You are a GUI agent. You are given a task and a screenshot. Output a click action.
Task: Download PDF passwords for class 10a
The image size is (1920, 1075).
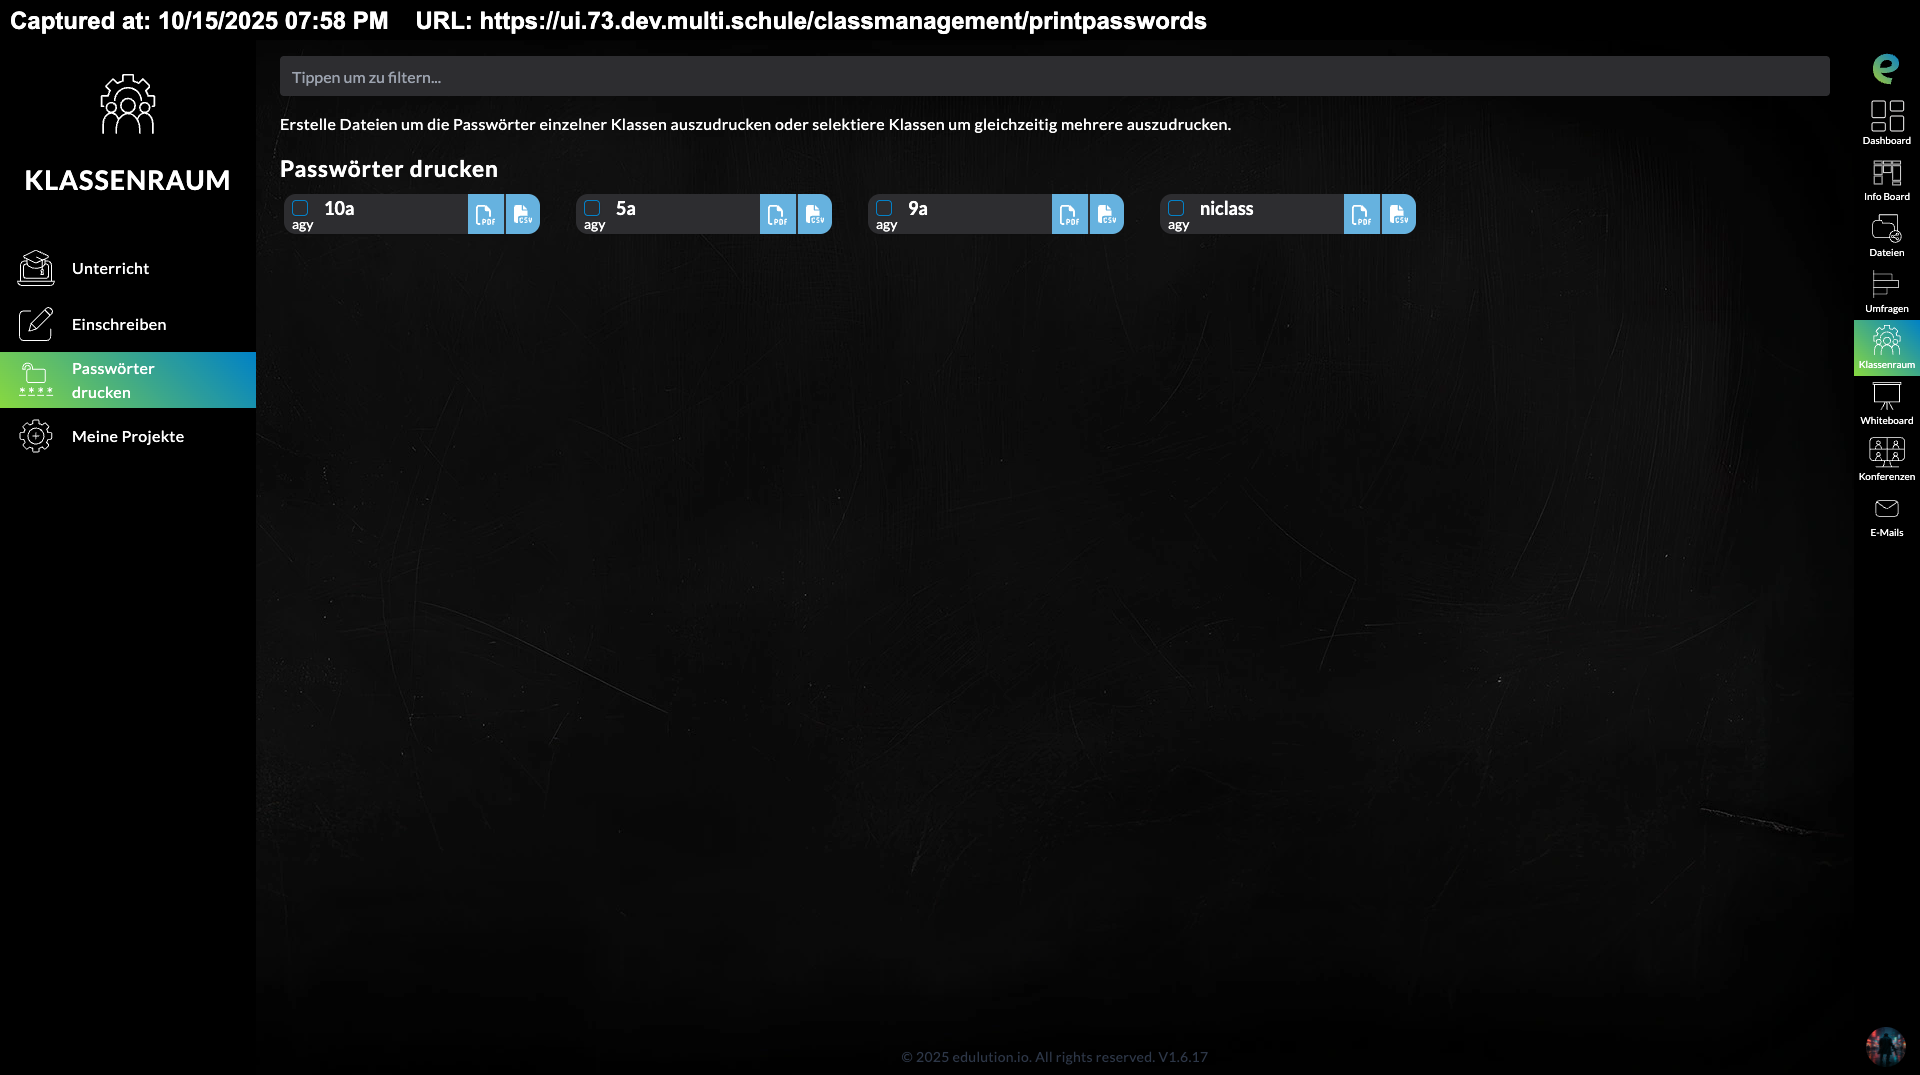click(x=485, y=214)
